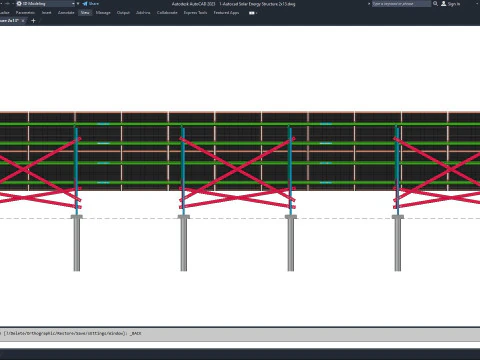Open the Express Tools ribbon tab
Viewport: 480px width, 360px height.
pos(195,13)
